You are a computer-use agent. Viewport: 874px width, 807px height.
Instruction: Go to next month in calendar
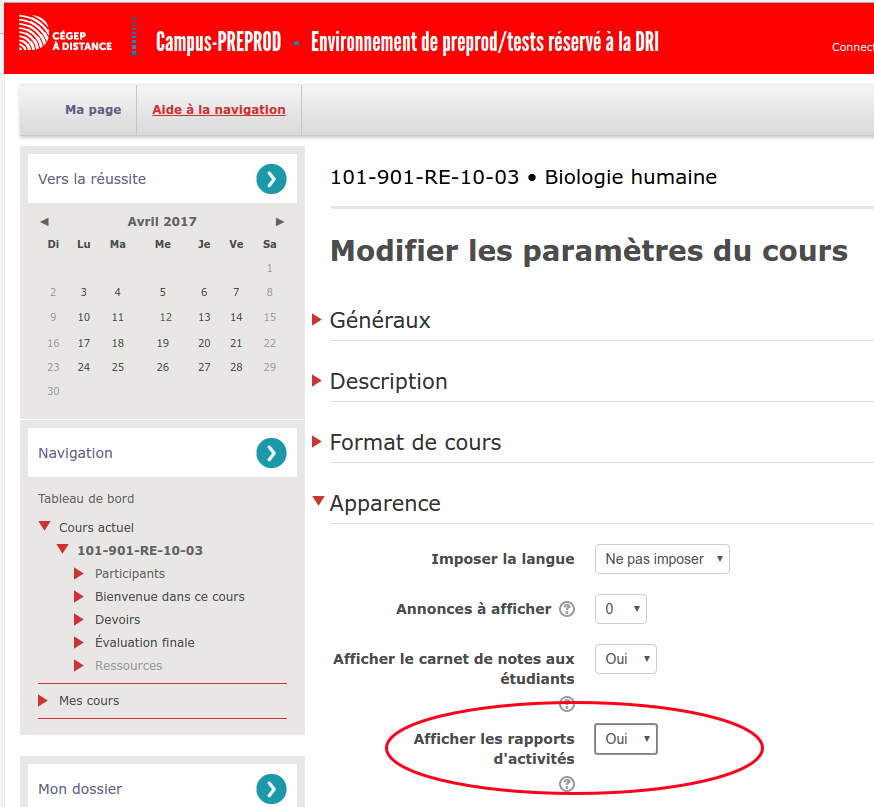tap(280, 222)
